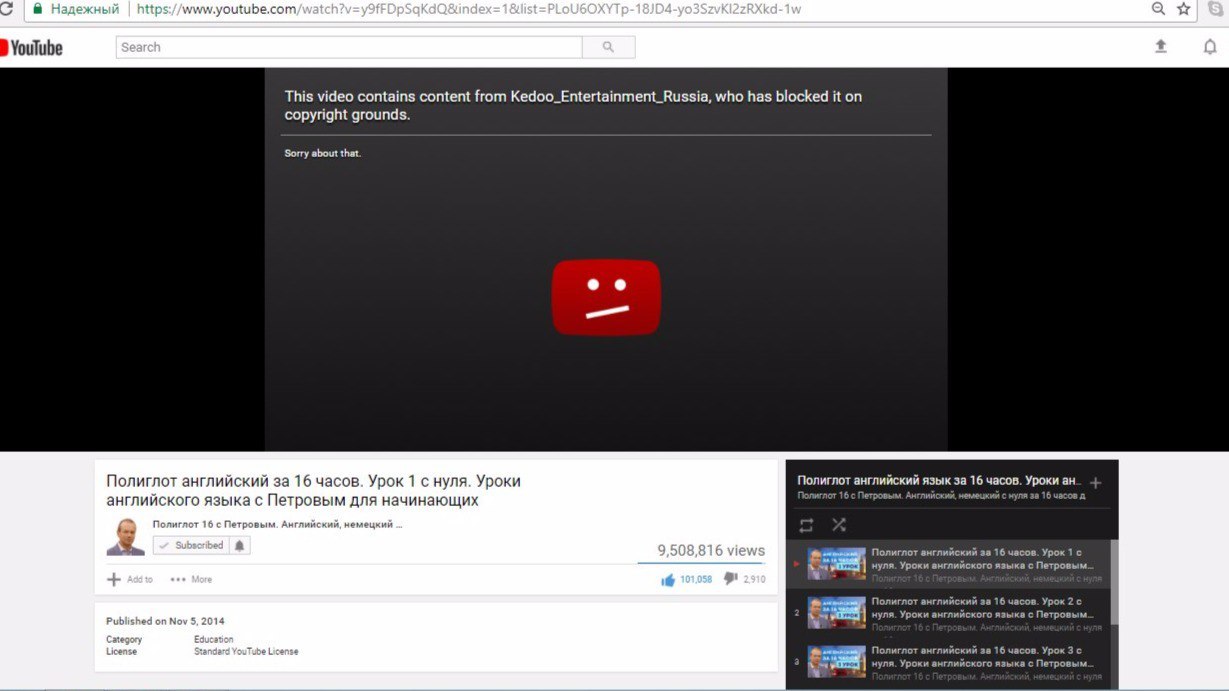Click the magnifier search button
This screenshot has width=1229, height=691.
click(608, 47)
